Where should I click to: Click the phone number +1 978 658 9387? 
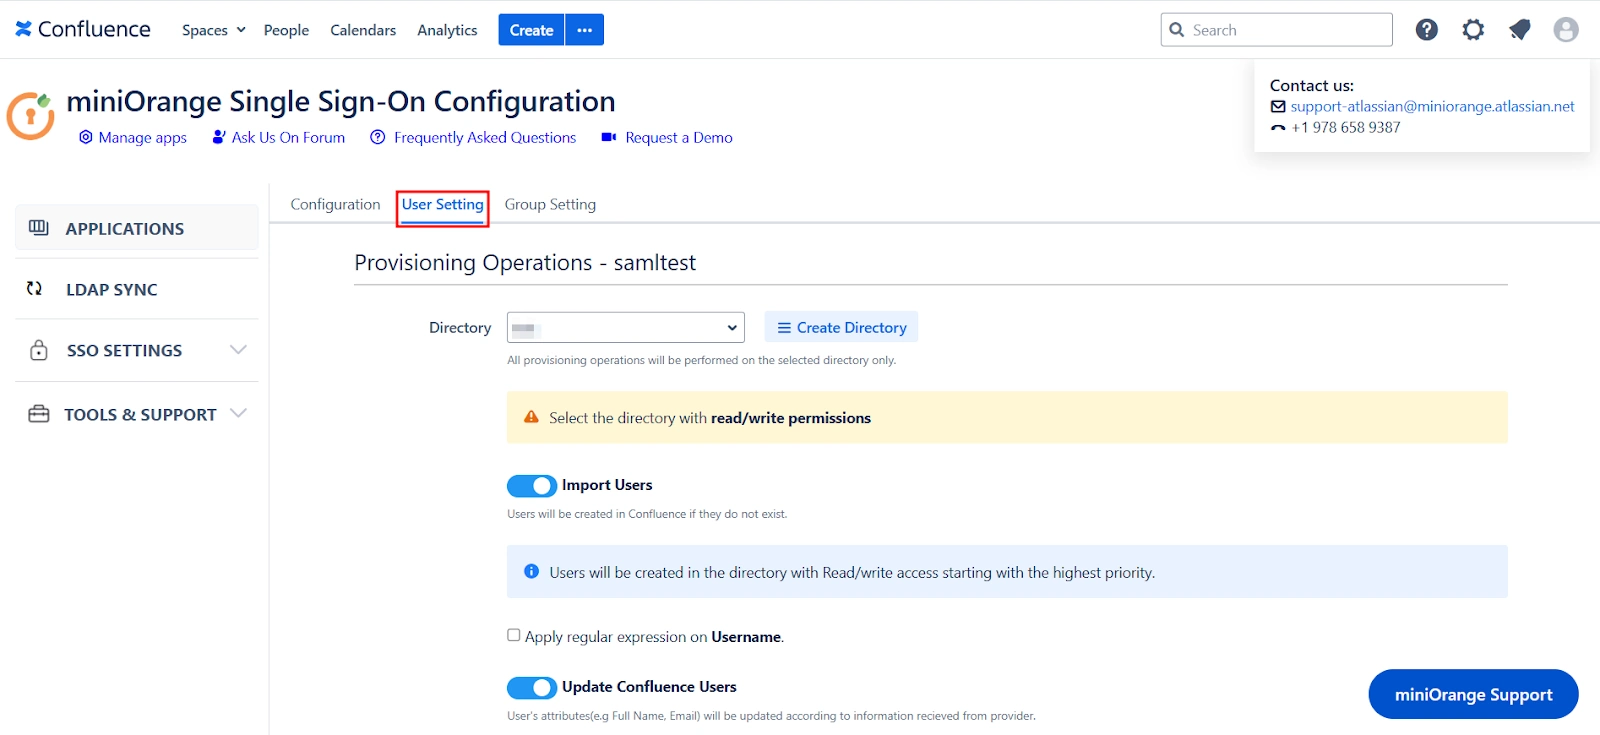click(x=1345, y=127)
